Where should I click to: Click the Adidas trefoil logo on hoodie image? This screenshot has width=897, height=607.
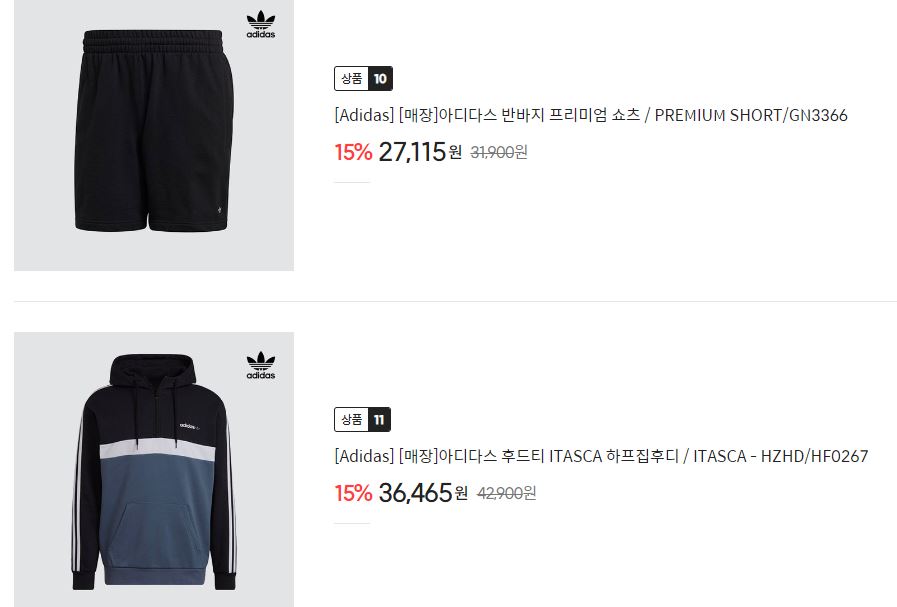[x=261, y=366]
